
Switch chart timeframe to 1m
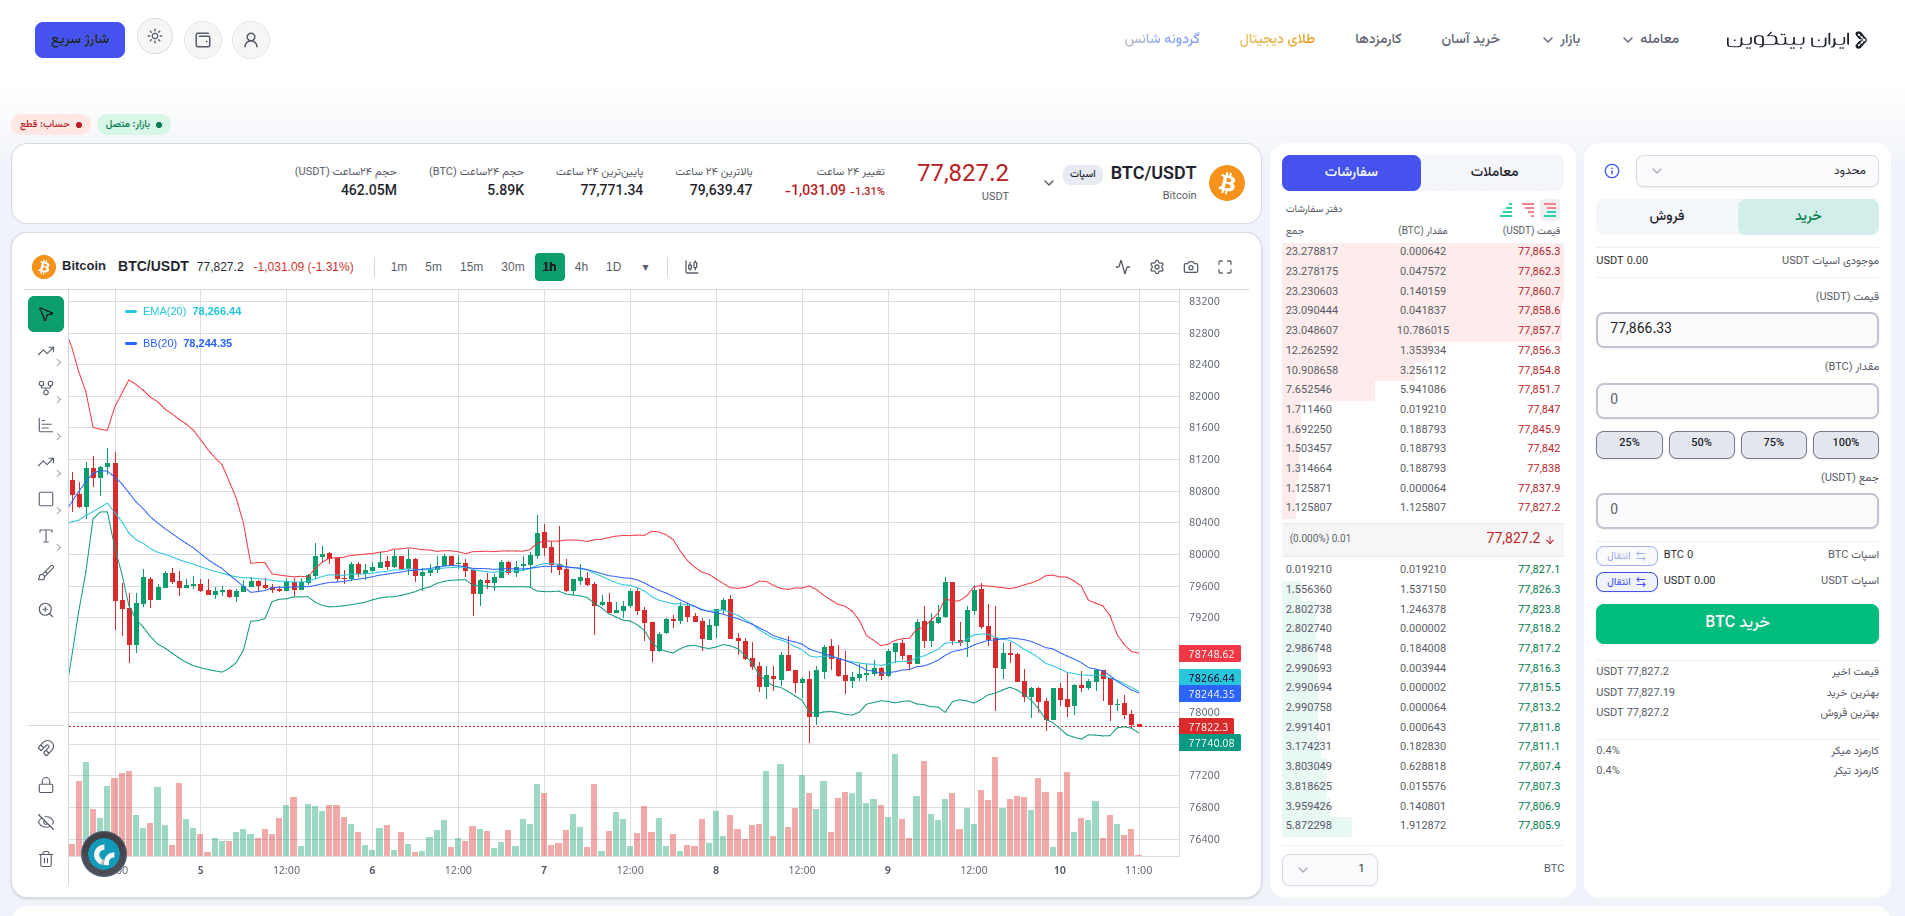click(x=399, y=267)
